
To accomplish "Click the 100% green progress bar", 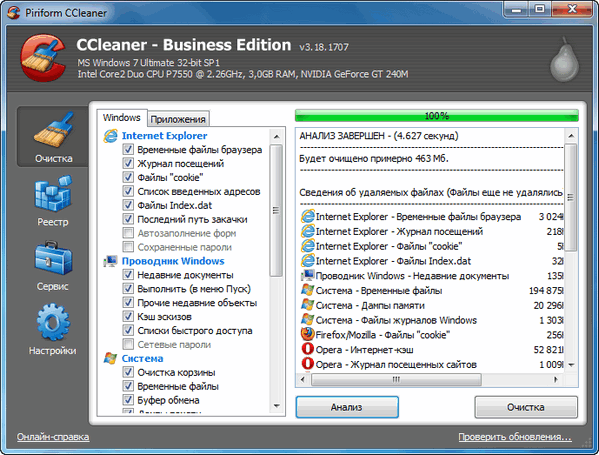I will tap(437, 116).
